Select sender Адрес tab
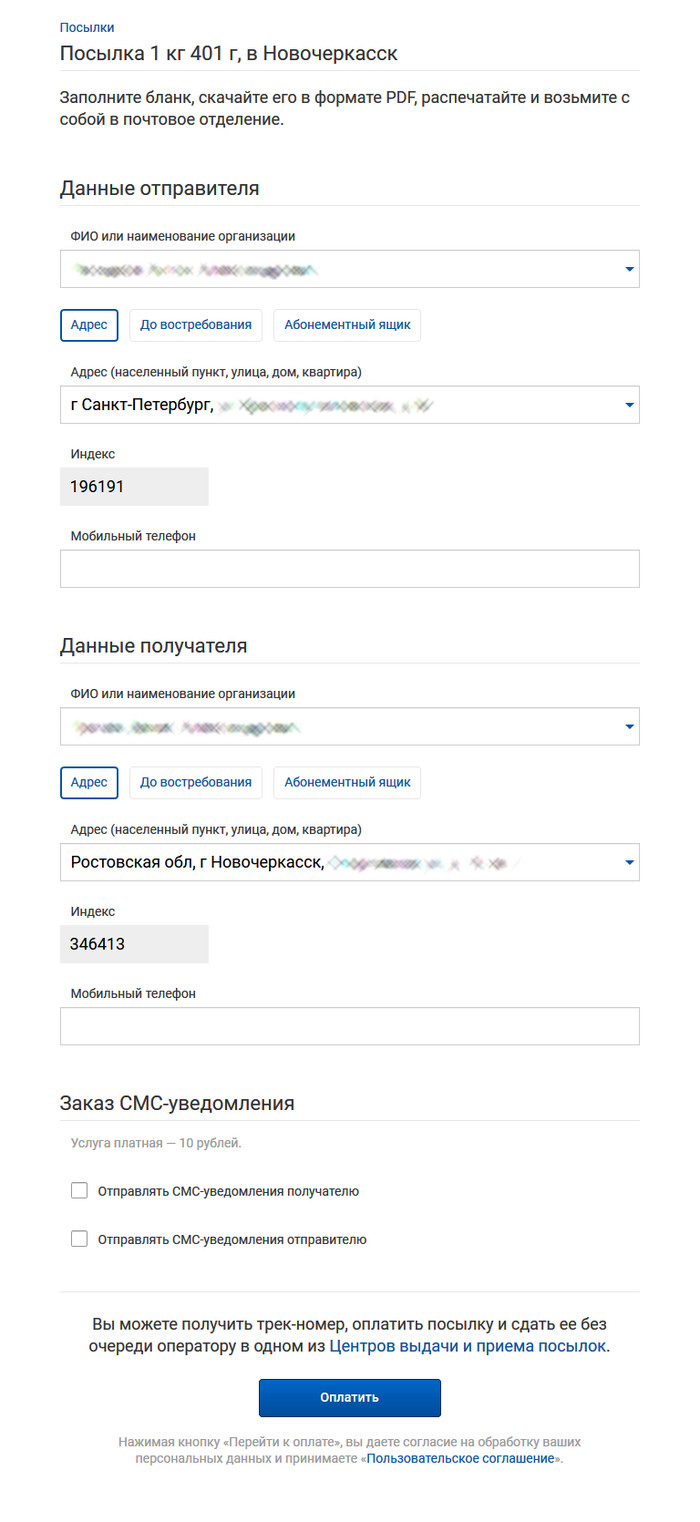Screen dimensions: 700x1522 click(x=89, y=325)
